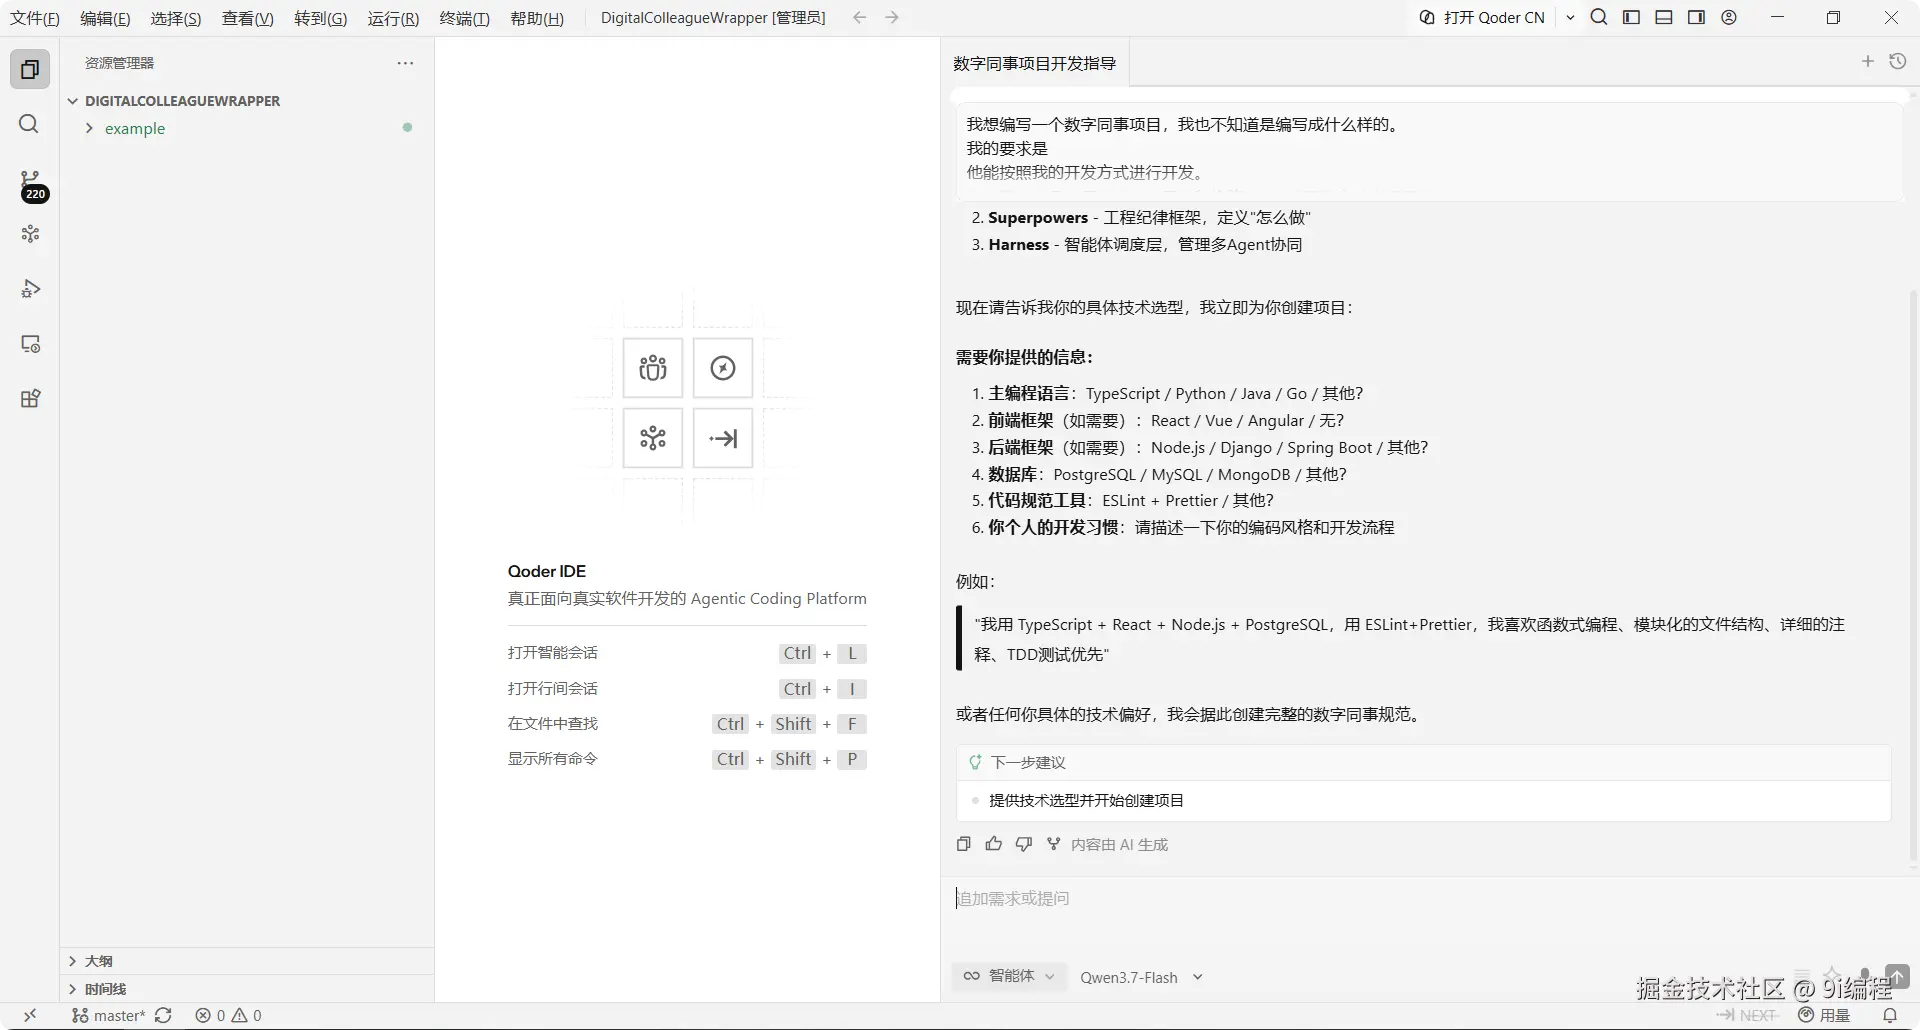This screenshot has height=1030, width=1920.
Task: Toggle the primary sidebar layout icon
Action: (x=1631, y=17)
